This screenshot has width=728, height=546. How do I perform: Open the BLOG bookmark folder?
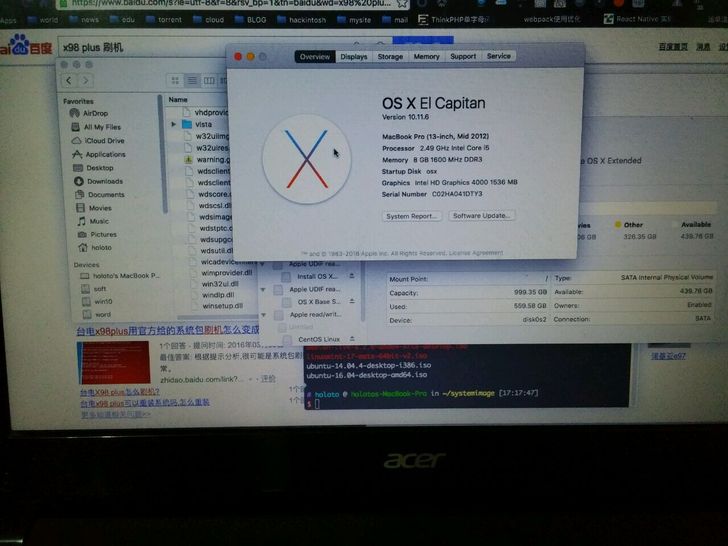[251, 20]
